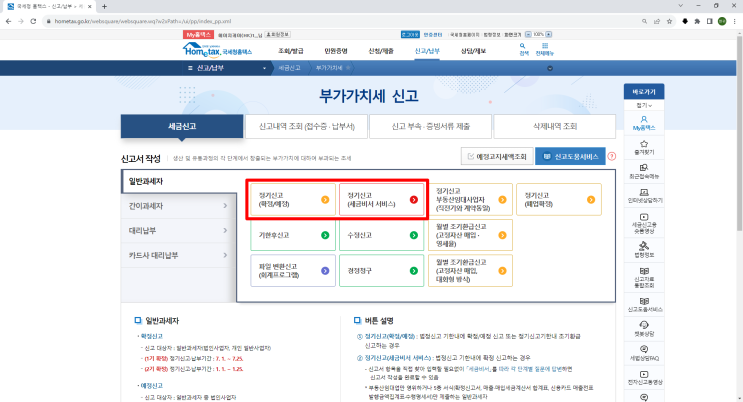Reload the page in Chrome
743x402 pixels.
pyautogui.click(x=33, y=21)
